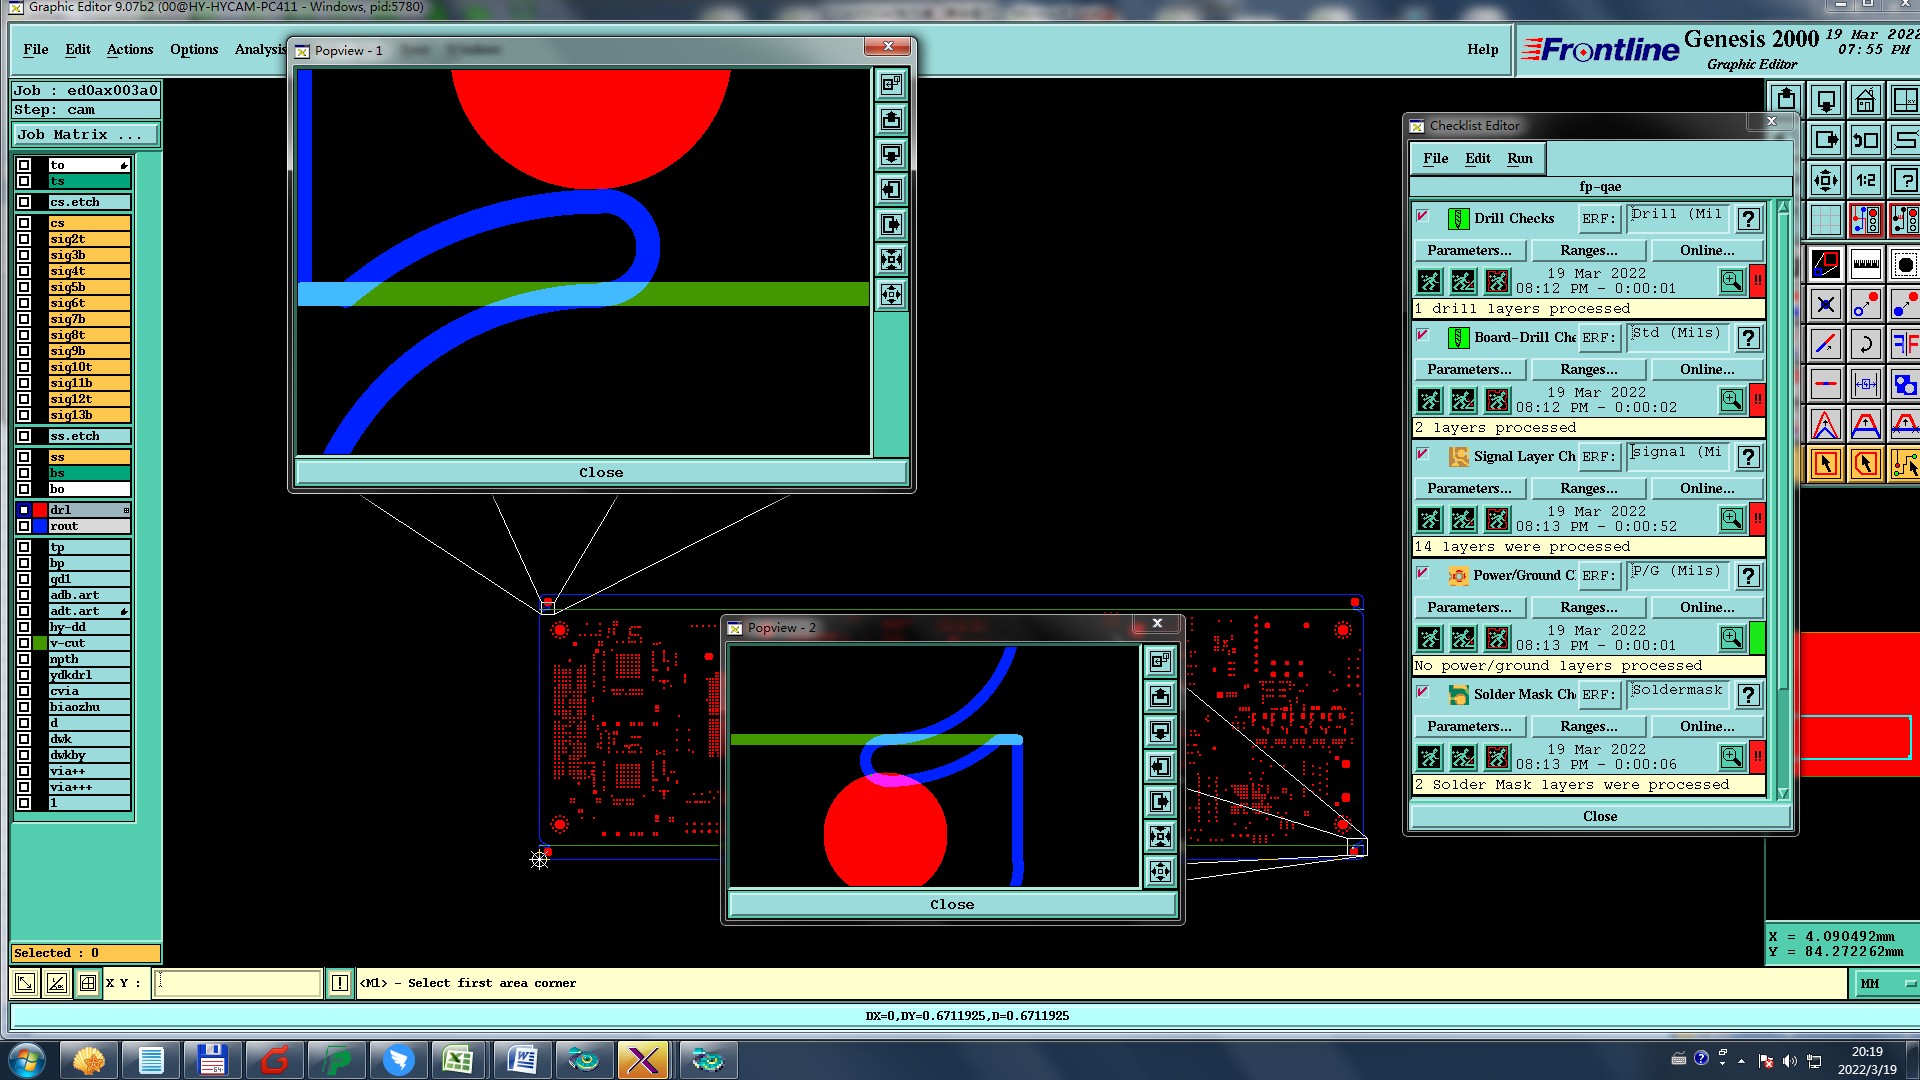Run Signal Layer Check via first runner icon

(1430, 519)
